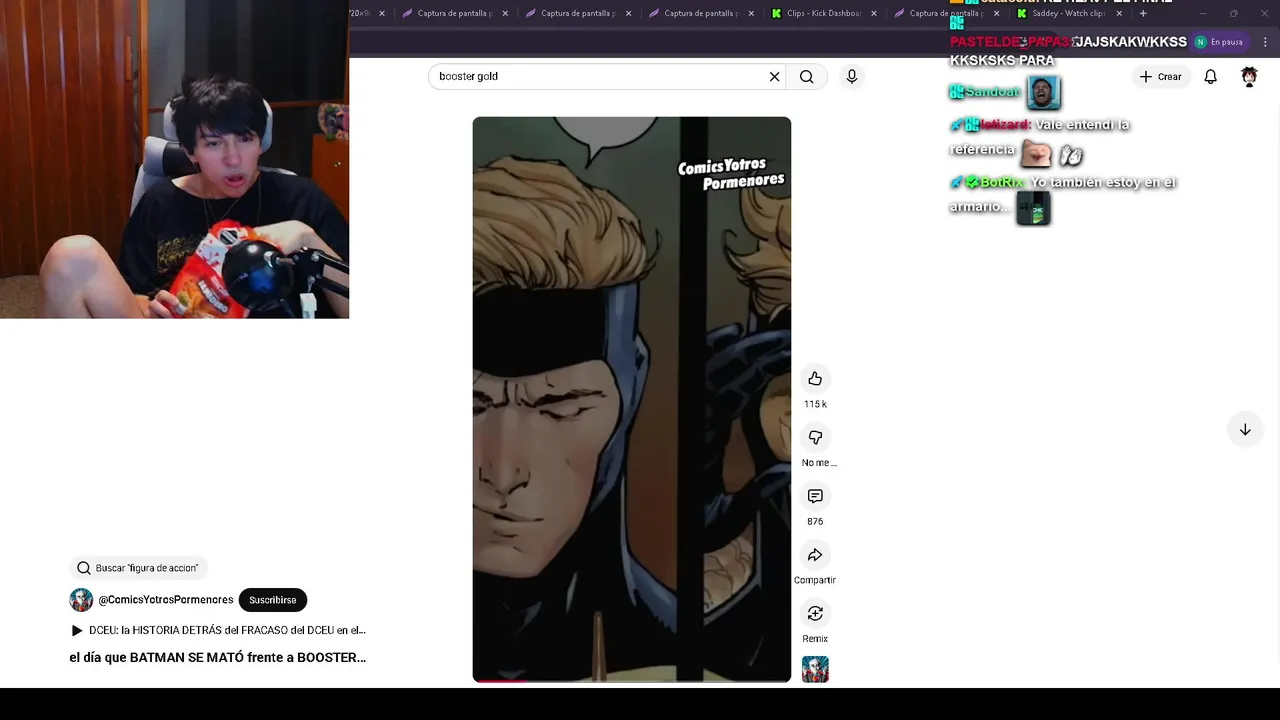Click the Crear button
This screenshot has width=1280, height=720.
[1160, 76]
